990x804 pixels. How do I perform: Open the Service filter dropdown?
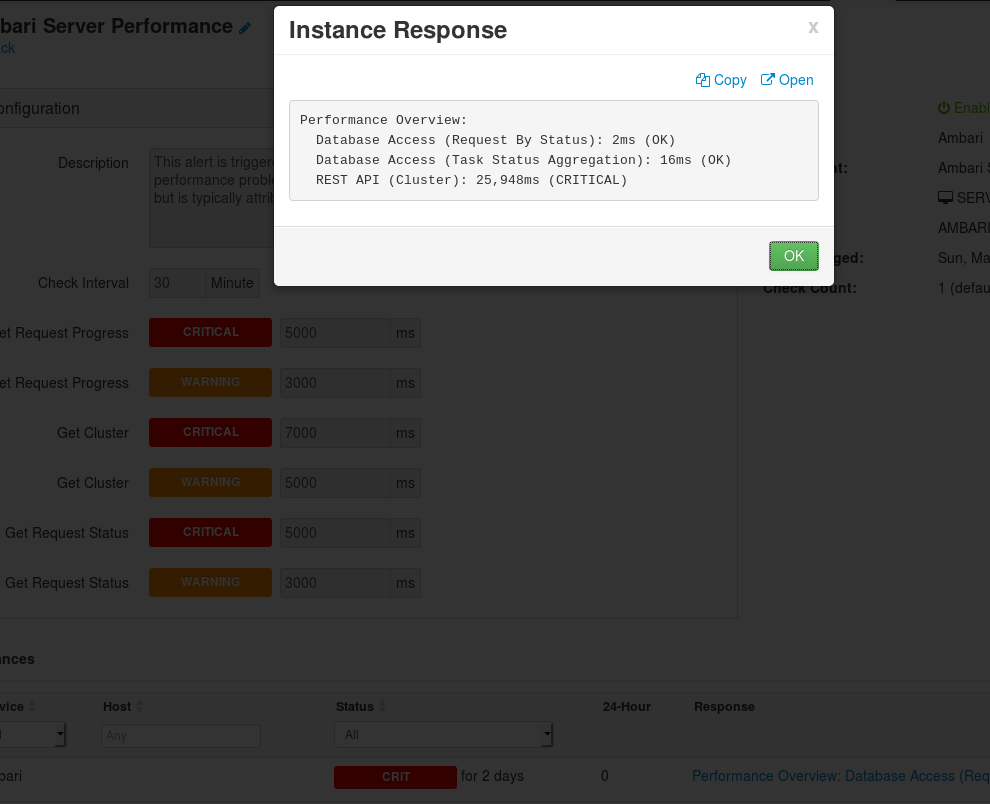(x=32, y=735)
